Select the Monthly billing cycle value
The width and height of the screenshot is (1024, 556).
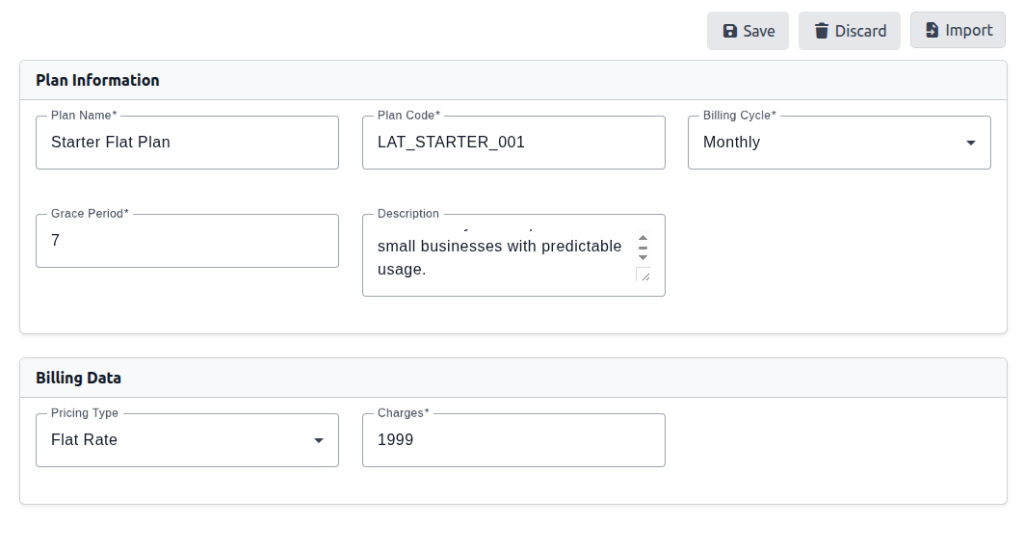point(732,143)
